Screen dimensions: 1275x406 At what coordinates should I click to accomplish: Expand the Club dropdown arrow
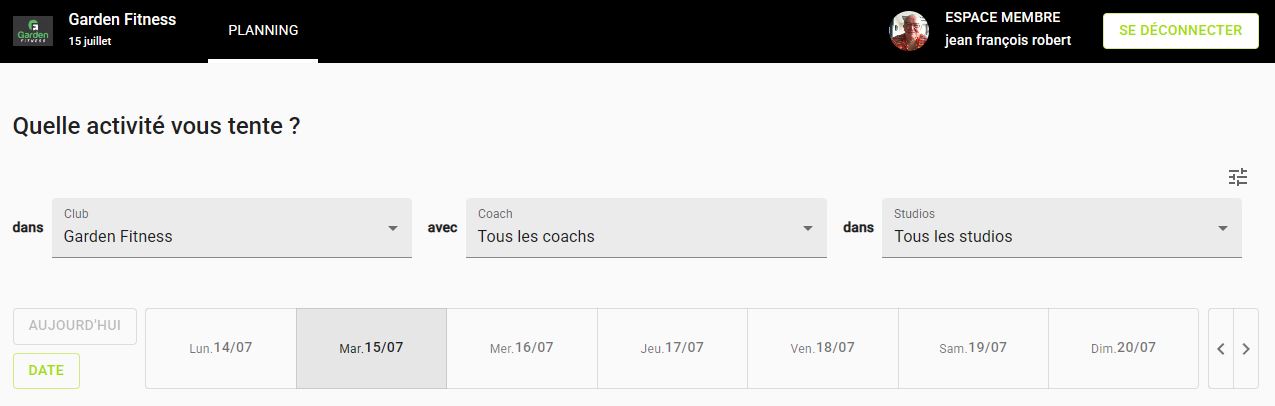coord(393,228)
